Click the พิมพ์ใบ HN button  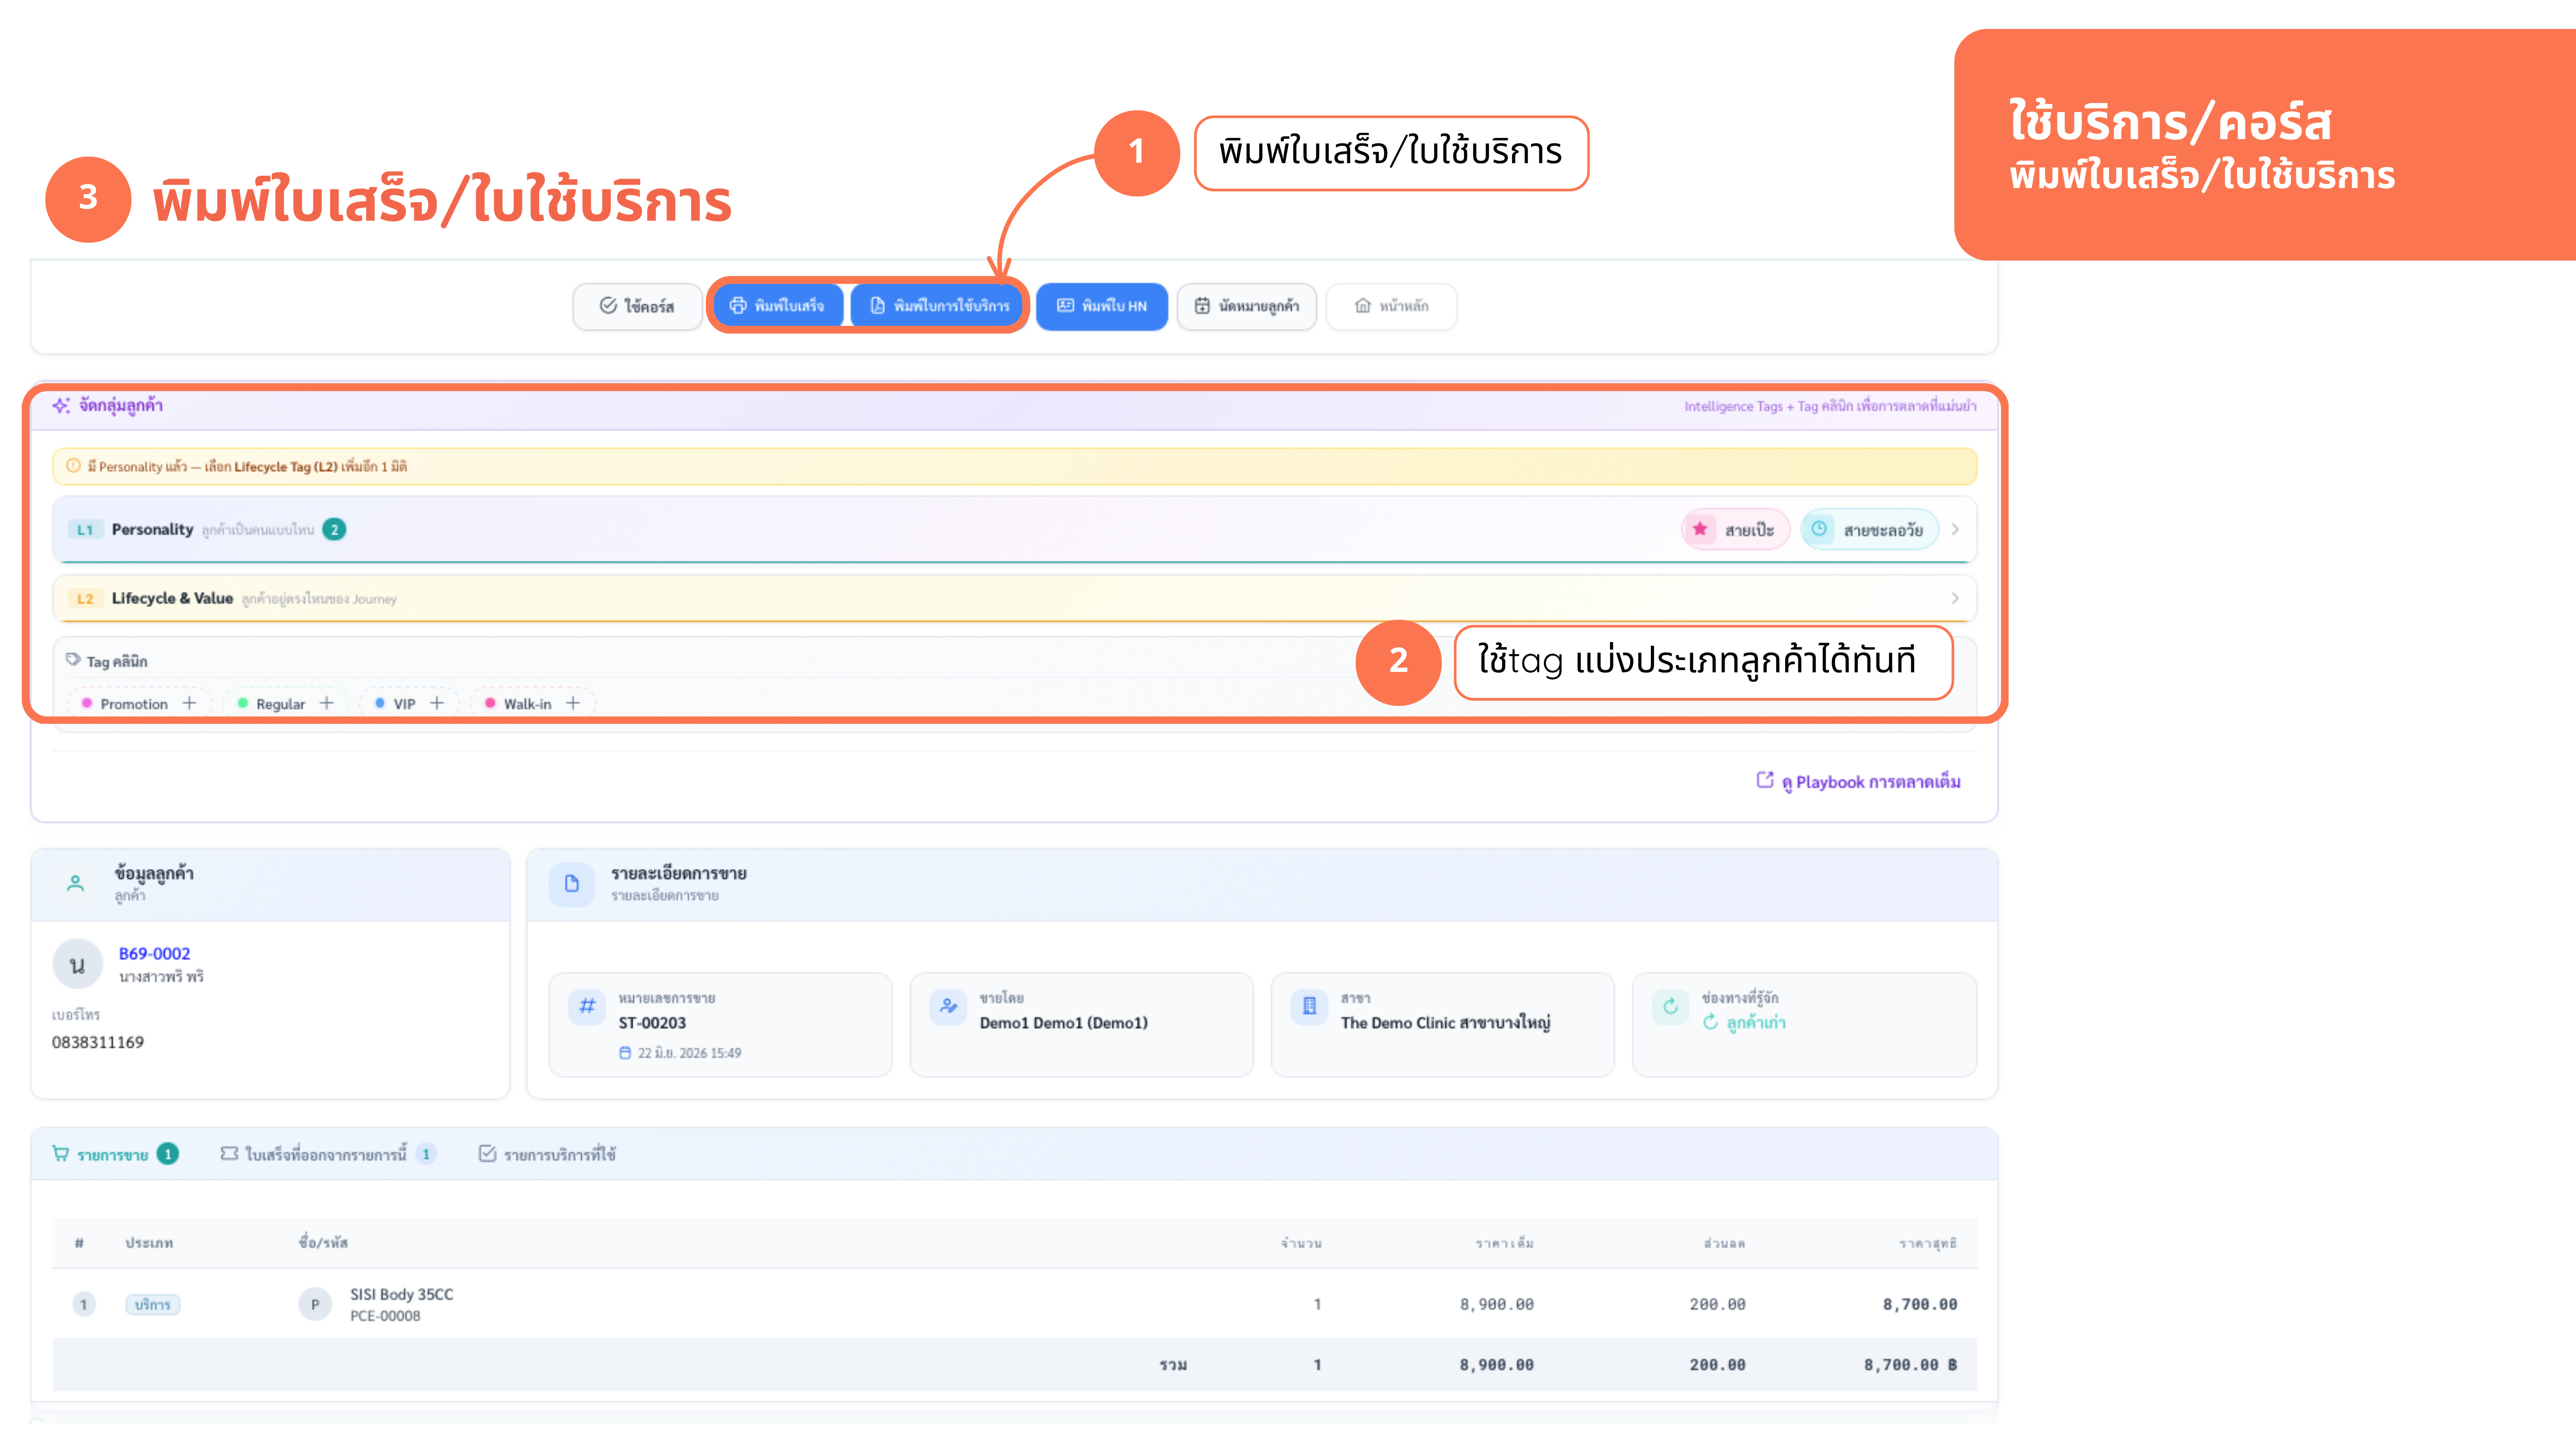[1102, 306]
